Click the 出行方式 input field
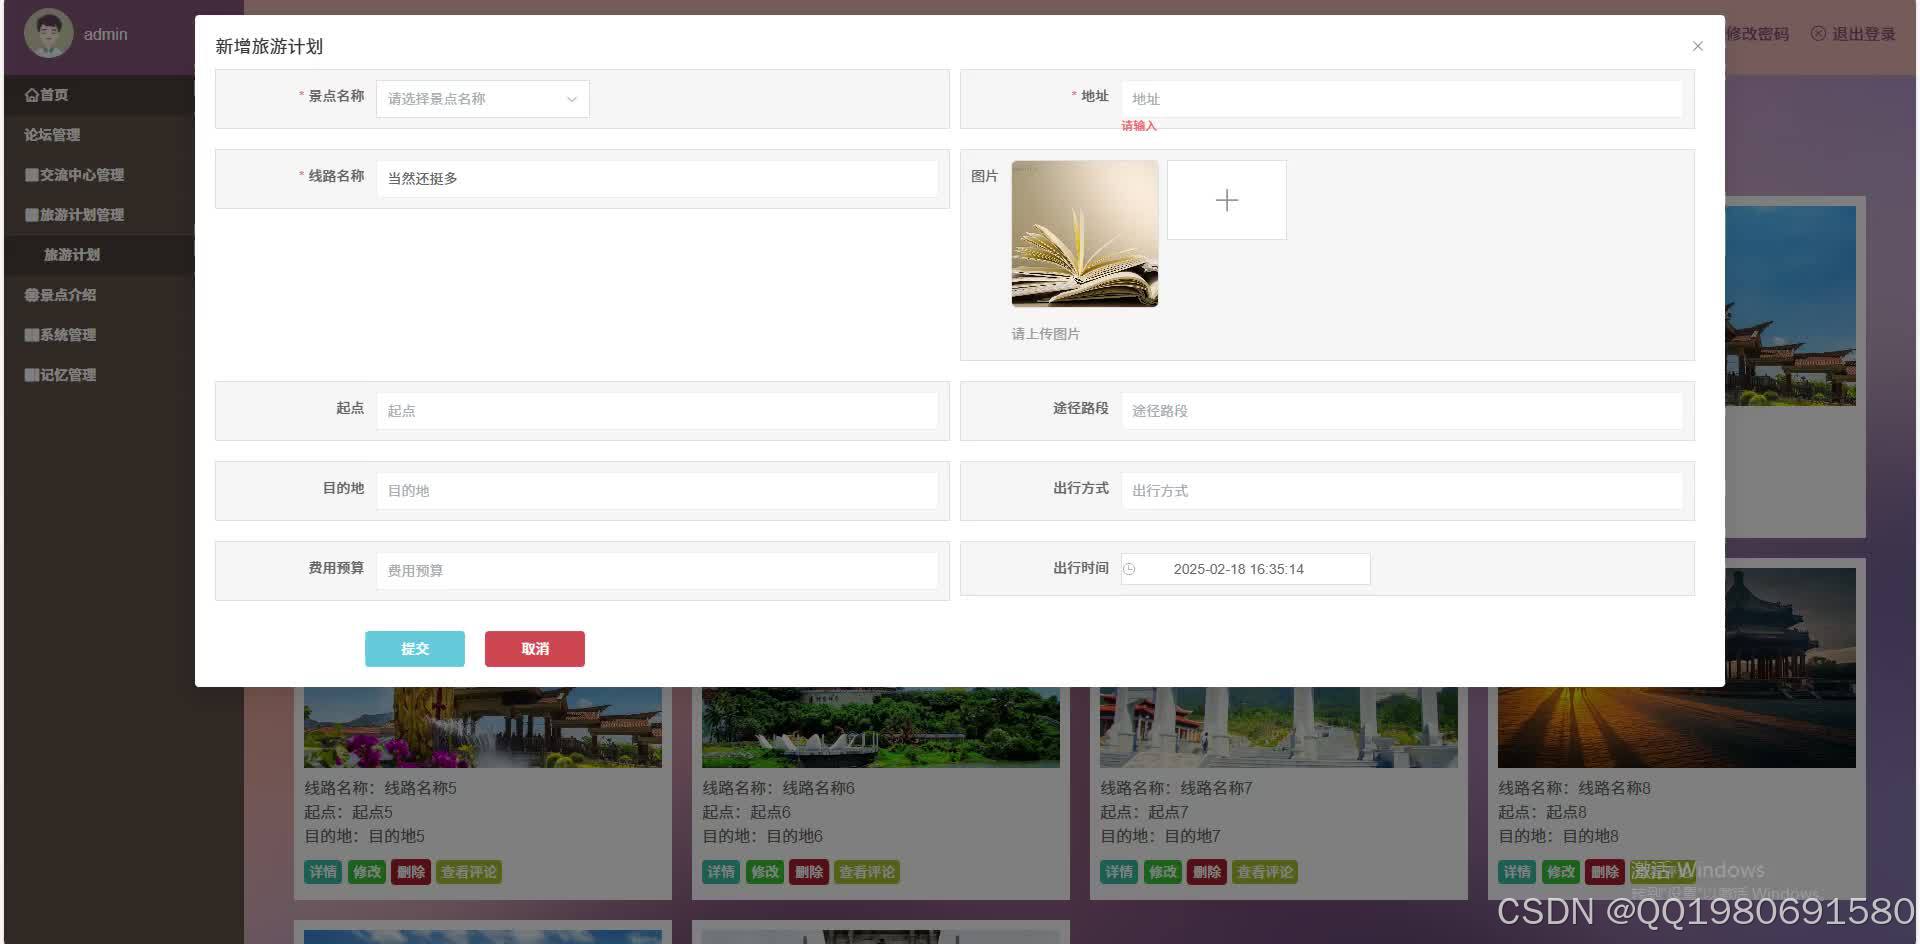 (1402, 491)
